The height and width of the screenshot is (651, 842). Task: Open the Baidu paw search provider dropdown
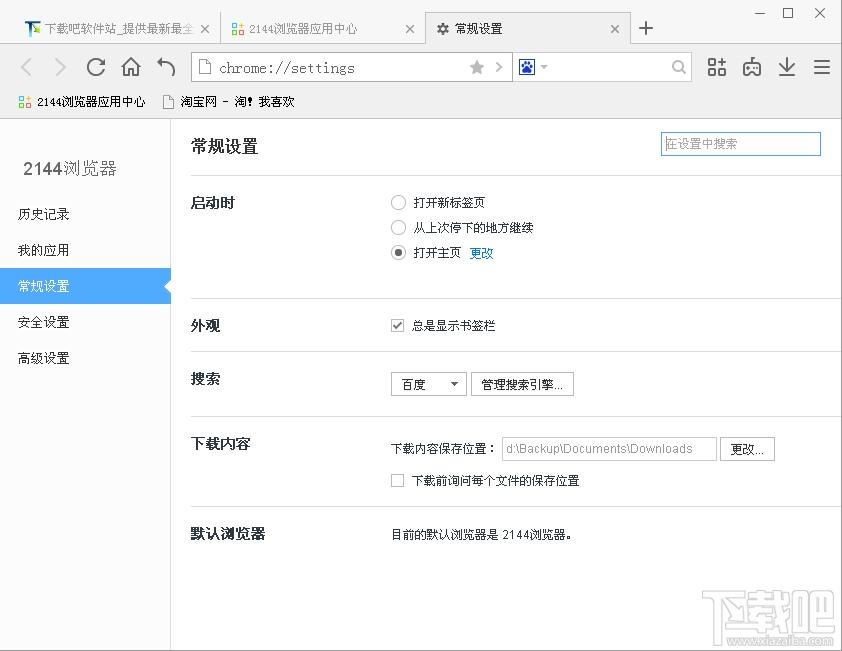[533, 67]
